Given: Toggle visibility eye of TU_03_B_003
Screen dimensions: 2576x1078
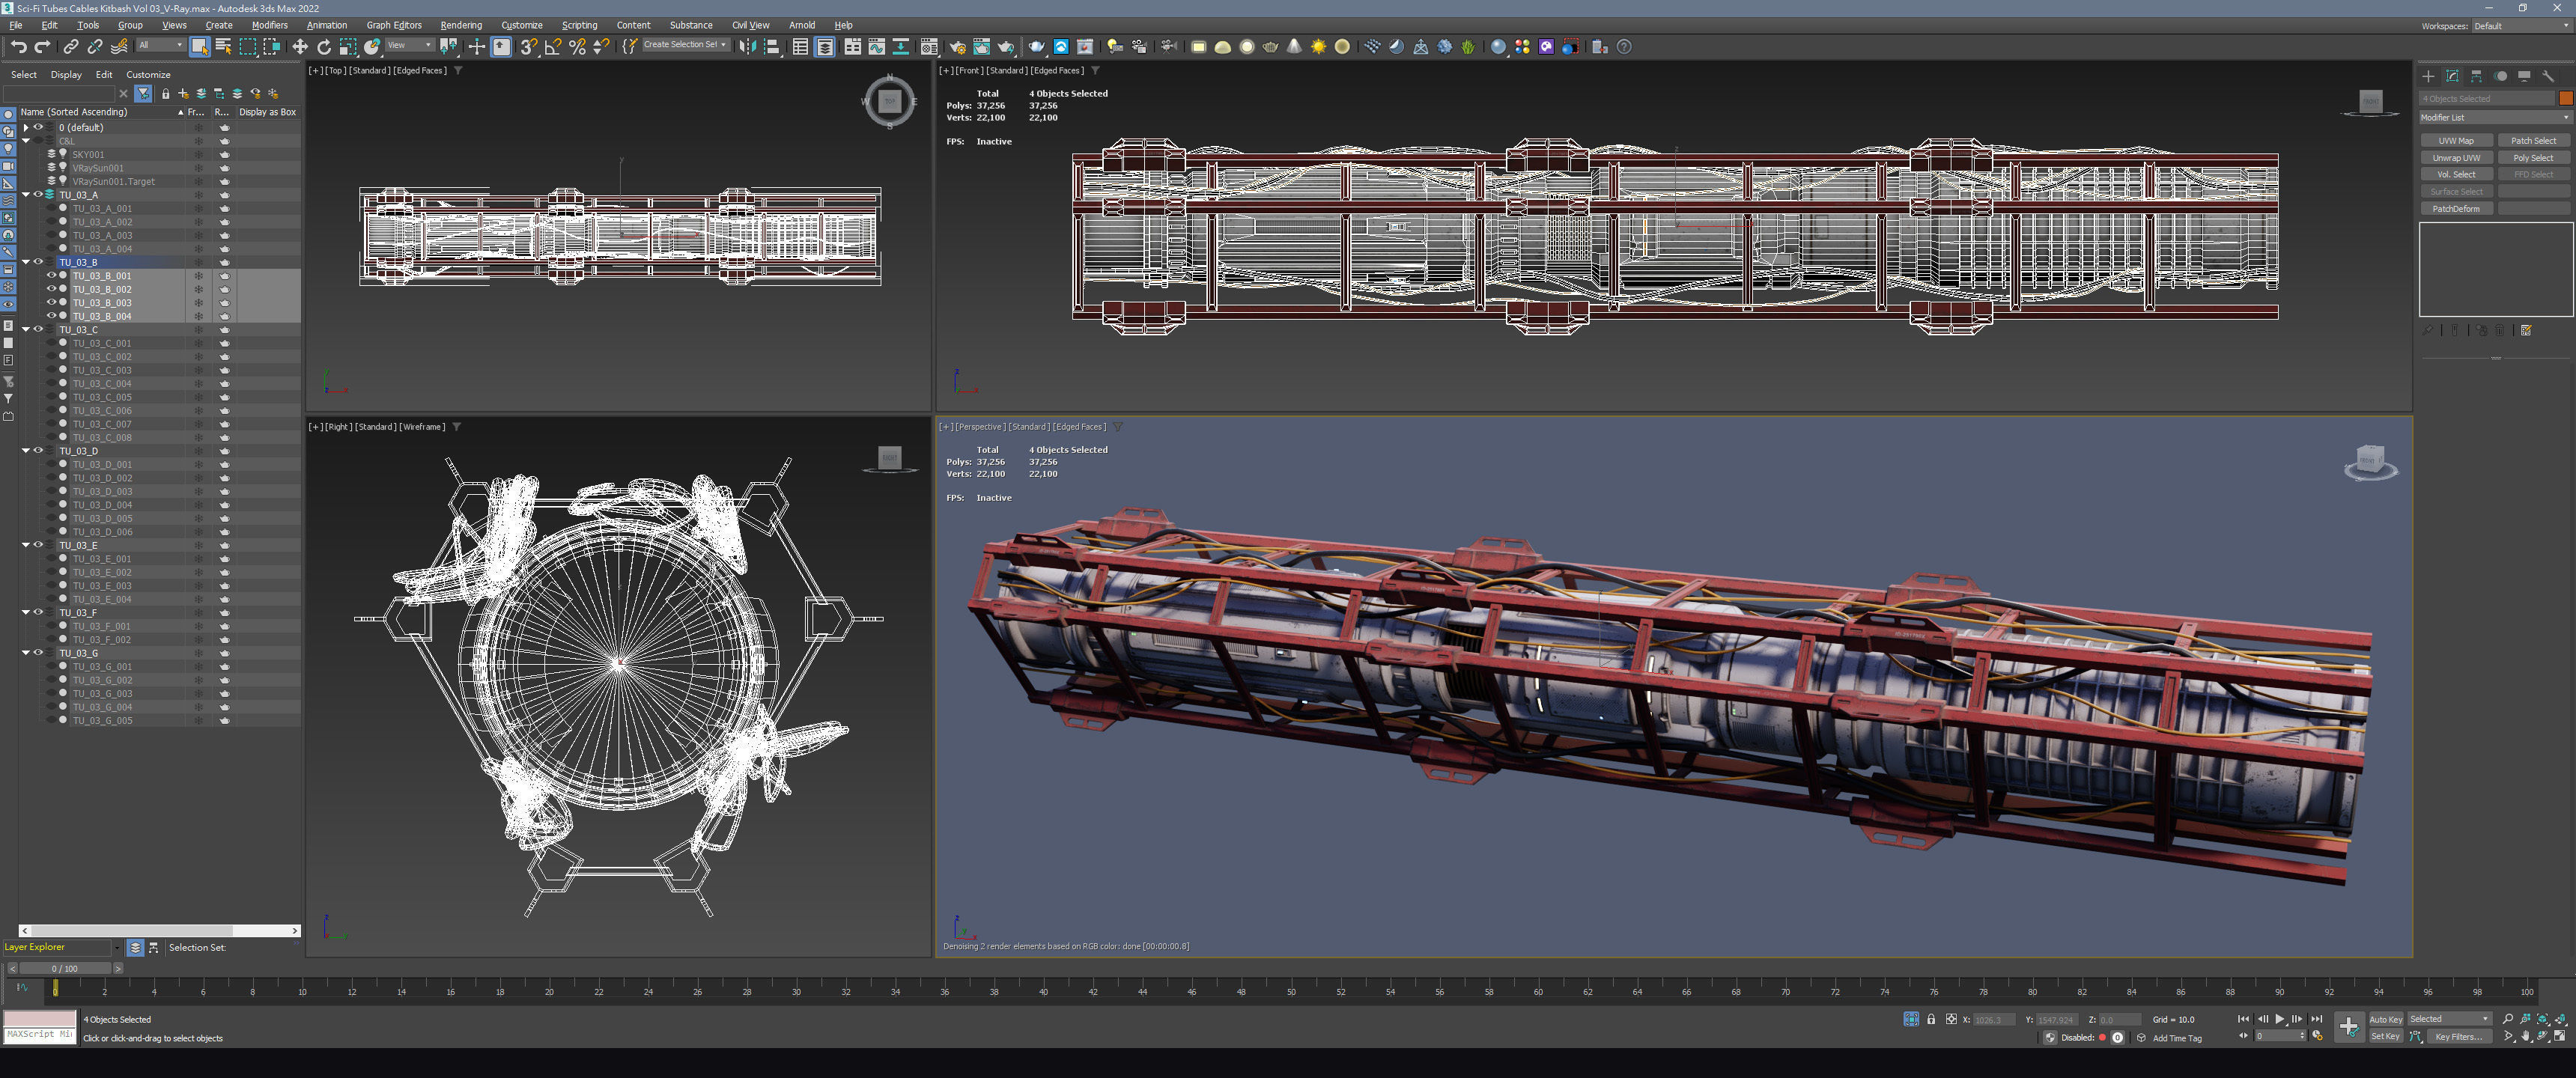Looking at the screenshot, I should [52, 303].
